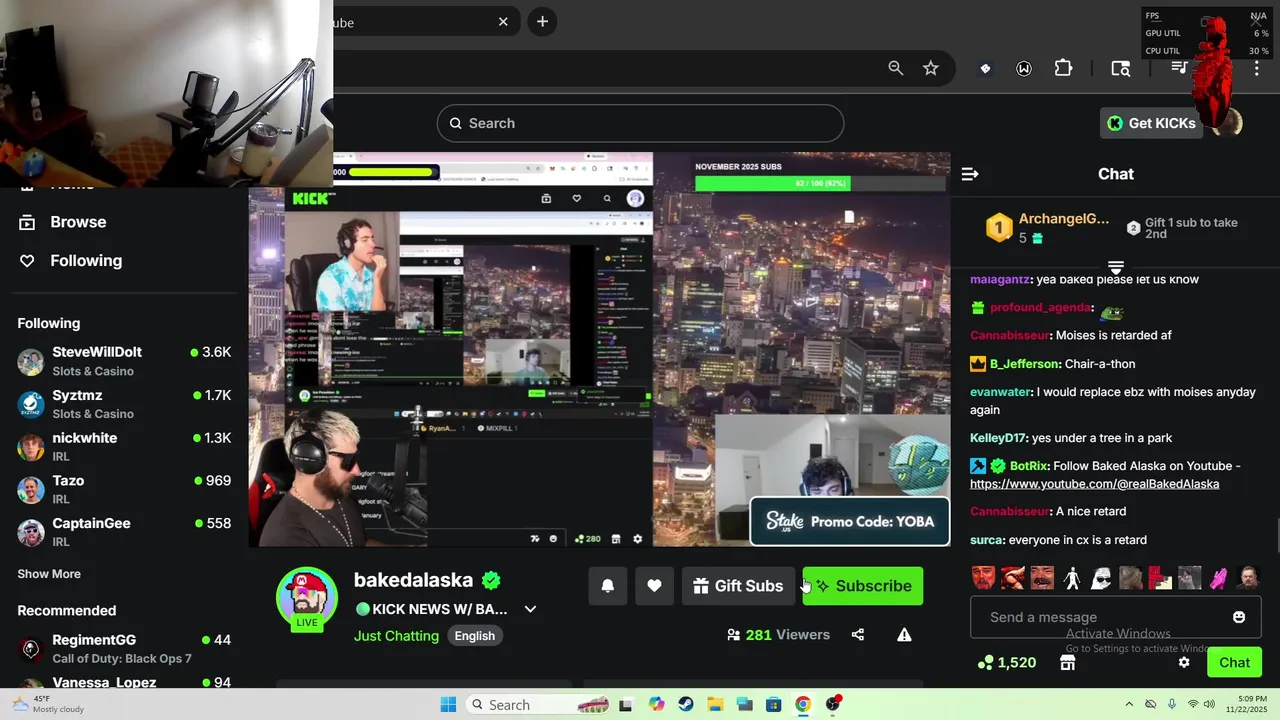Click the OBS icon in taskbar
Screen dimensions: 1280x720
click(833, 705)
